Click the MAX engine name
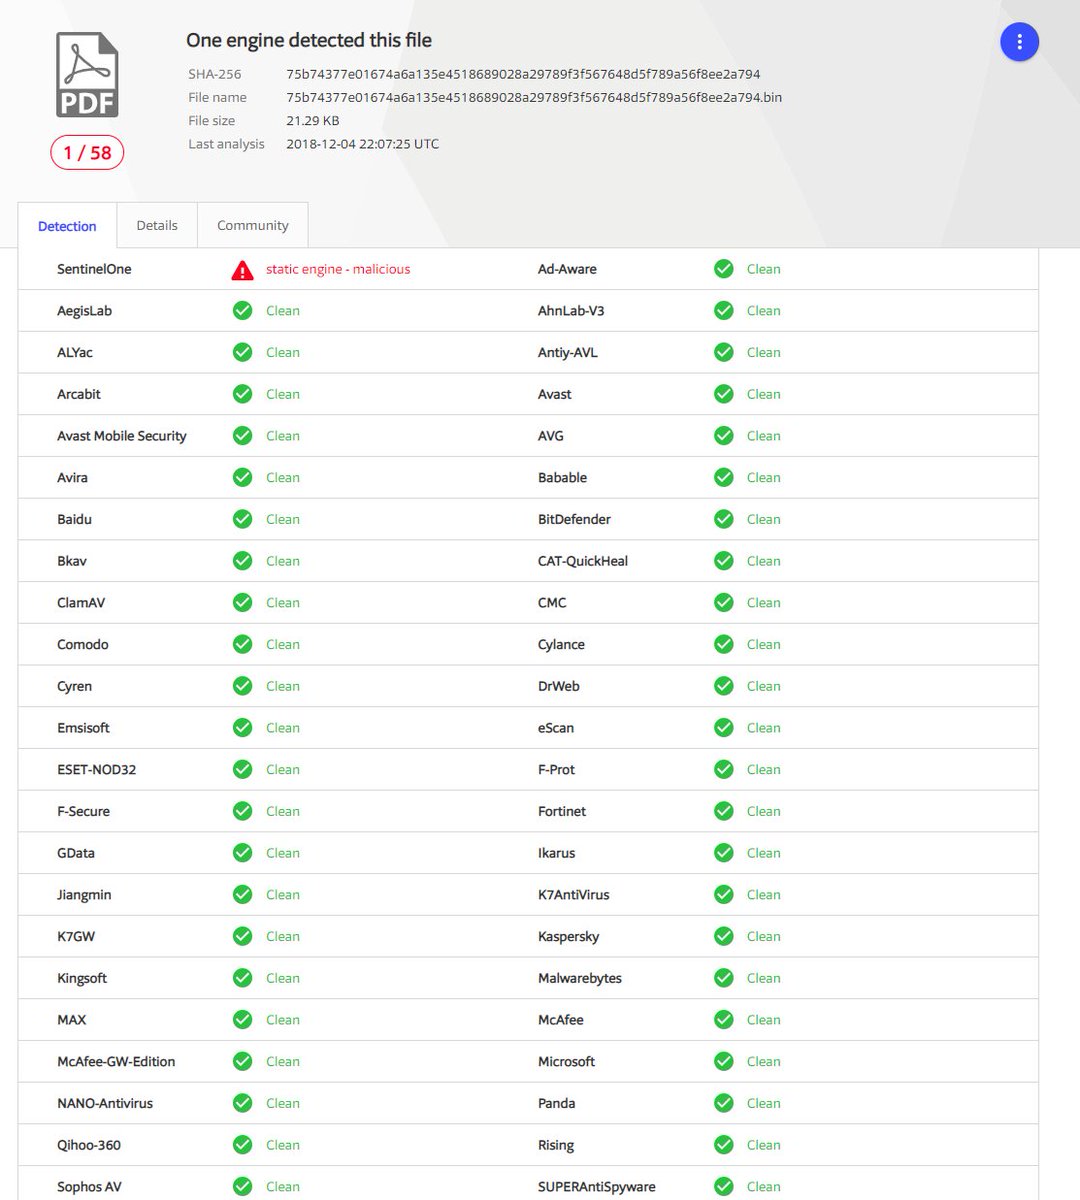This screenshot has width=1080, height=1200. (x=72, y=1020)
